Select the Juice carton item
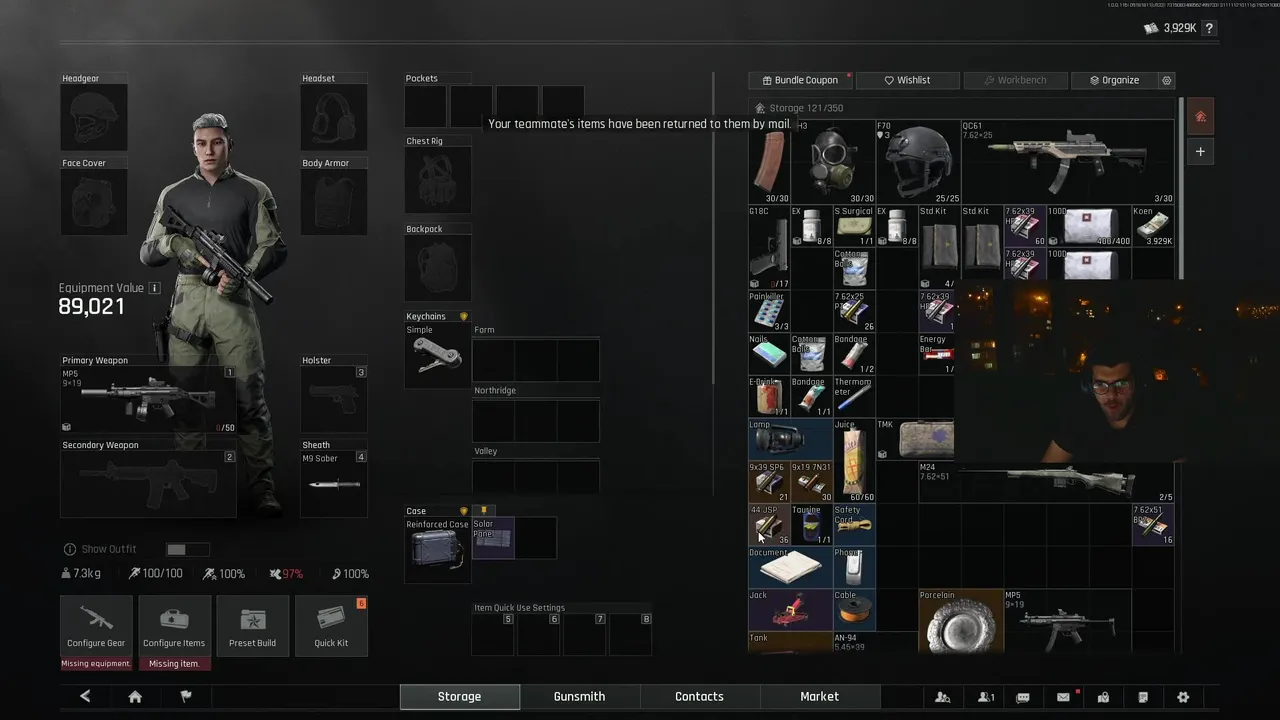Image resolution: width=1280 pixels, height=720 pixels. click(854, 460)
